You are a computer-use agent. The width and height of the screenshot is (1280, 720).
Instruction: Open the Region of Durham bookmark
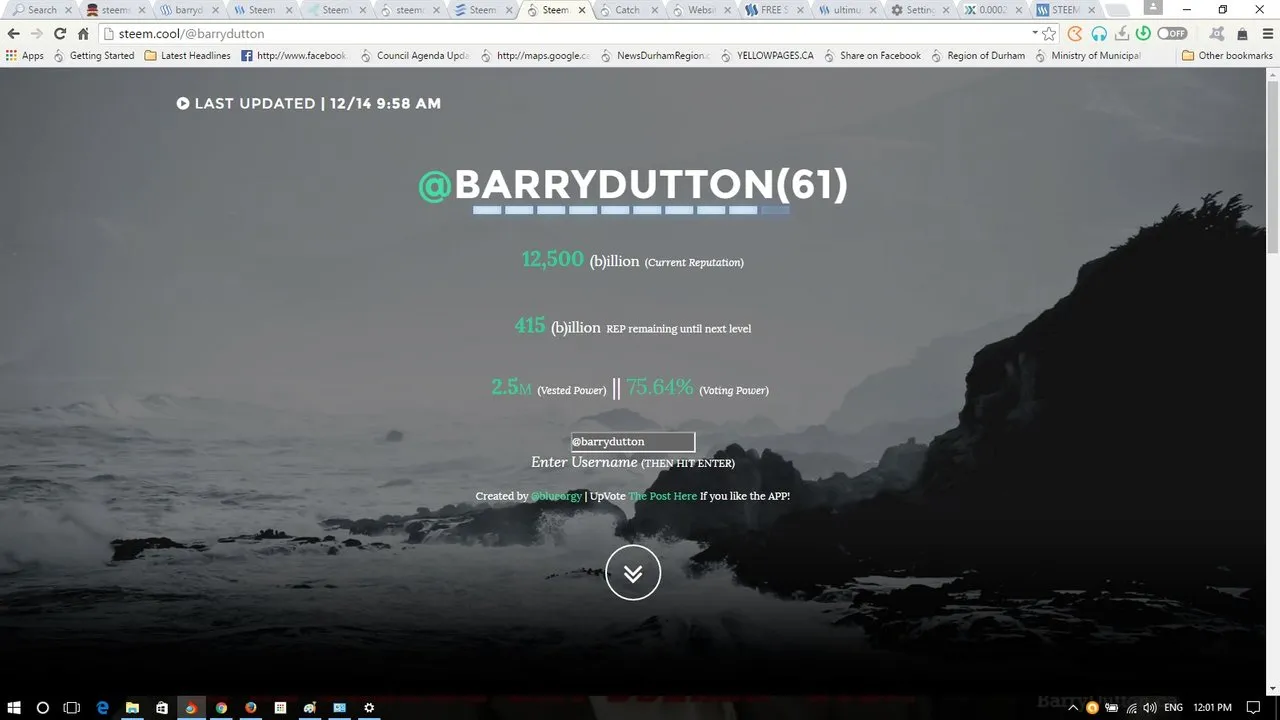tap(978, 56)
